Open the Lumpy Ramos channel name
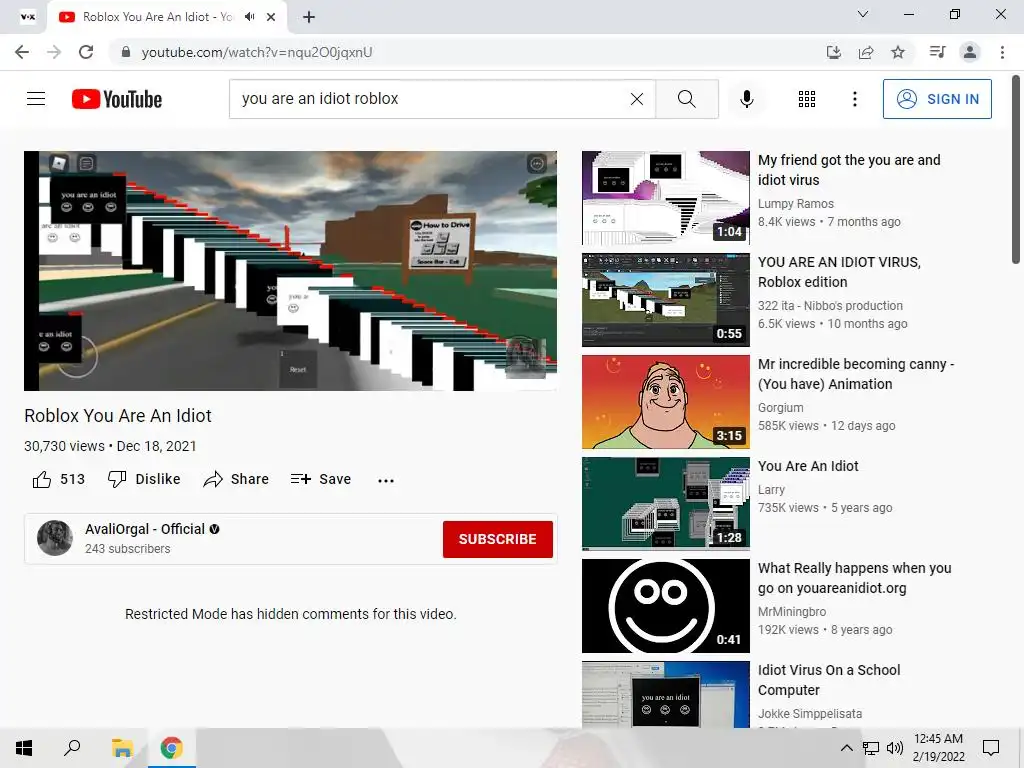Screen dimensions: 1024x768 tap(795, 204)
